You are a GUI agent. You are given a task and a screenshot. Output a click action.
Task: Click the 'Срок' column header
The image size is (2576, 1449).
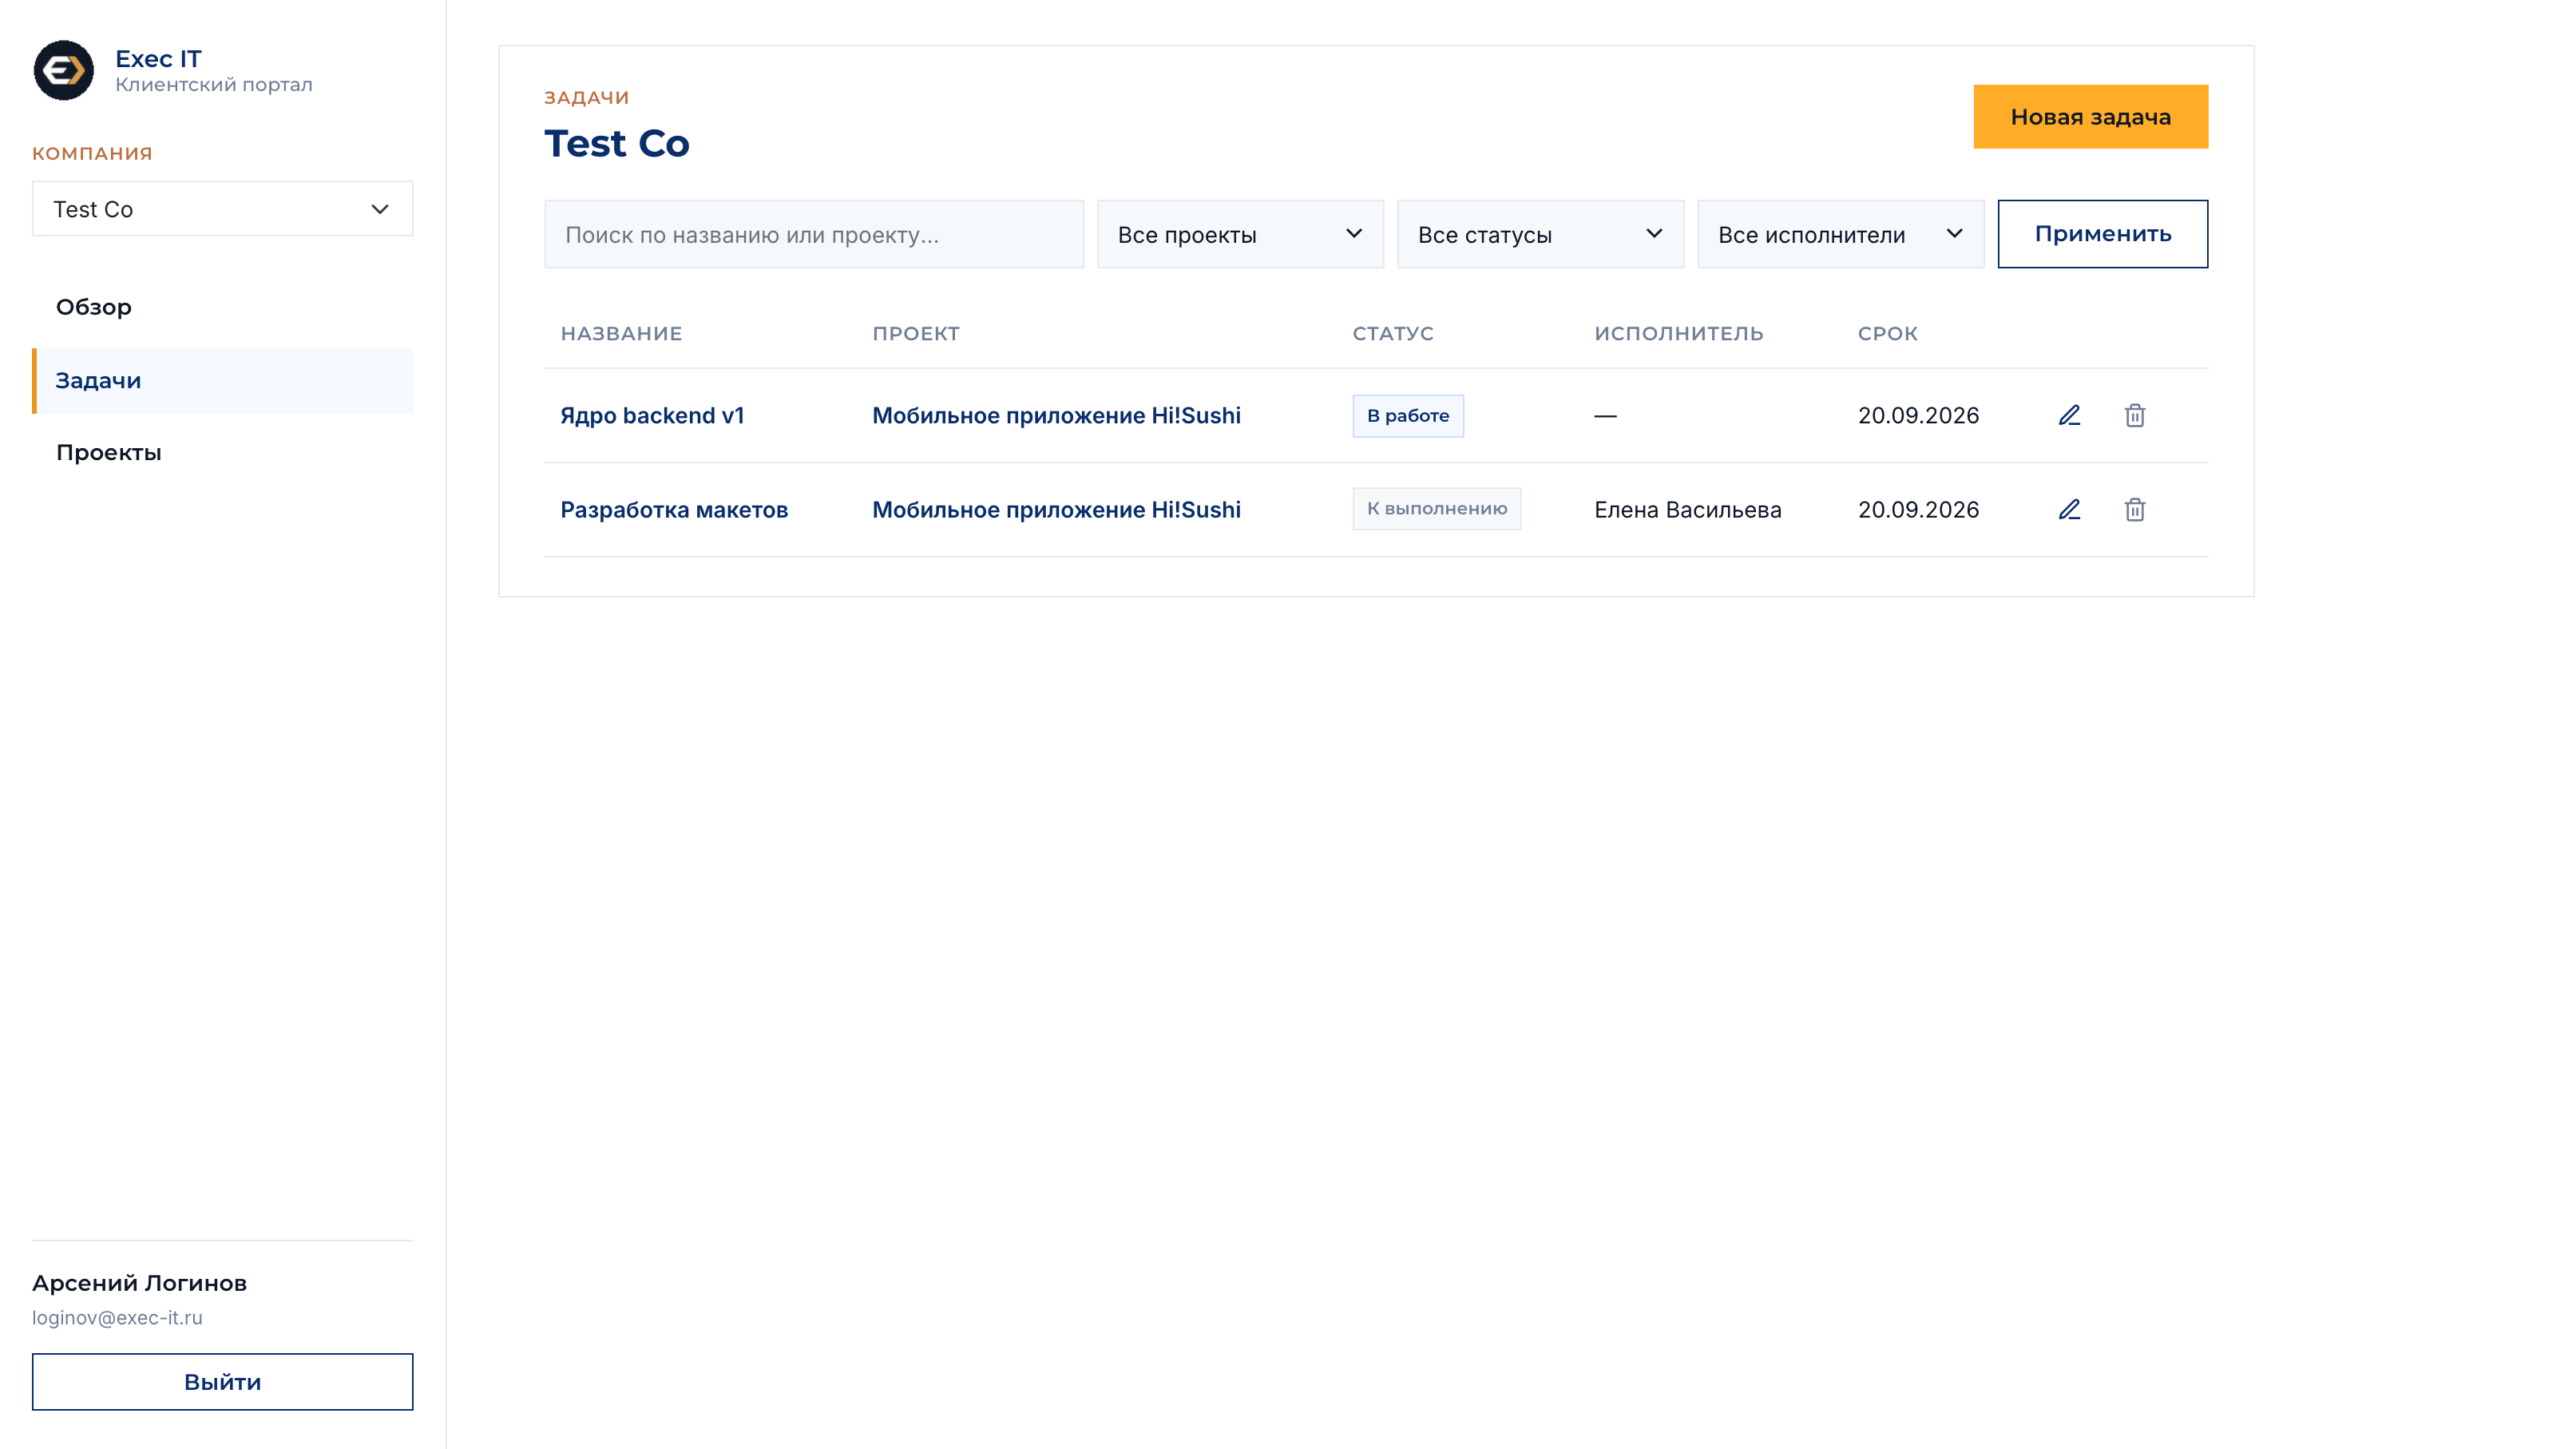click(1887, 333)
